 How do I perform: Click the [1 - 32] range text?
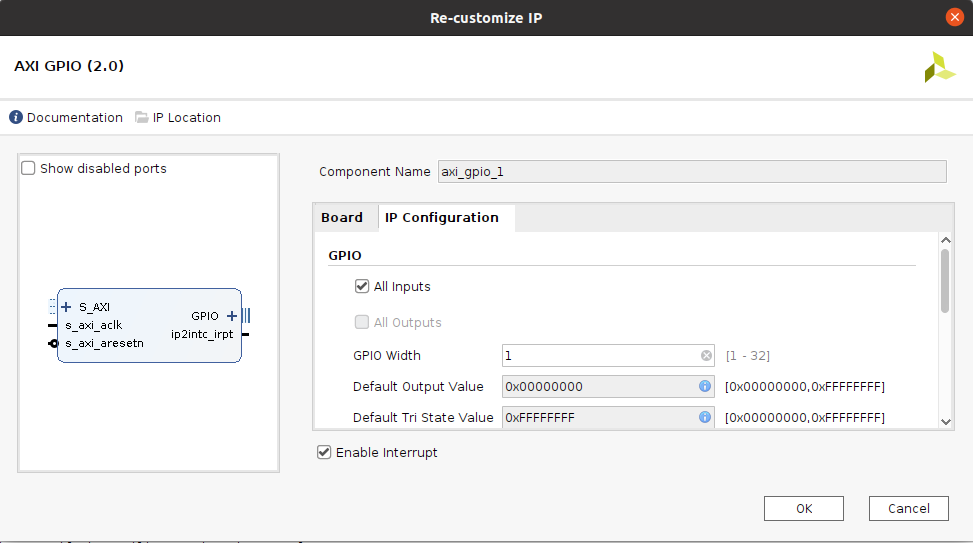pyautogui.click(x=748, y=356)
